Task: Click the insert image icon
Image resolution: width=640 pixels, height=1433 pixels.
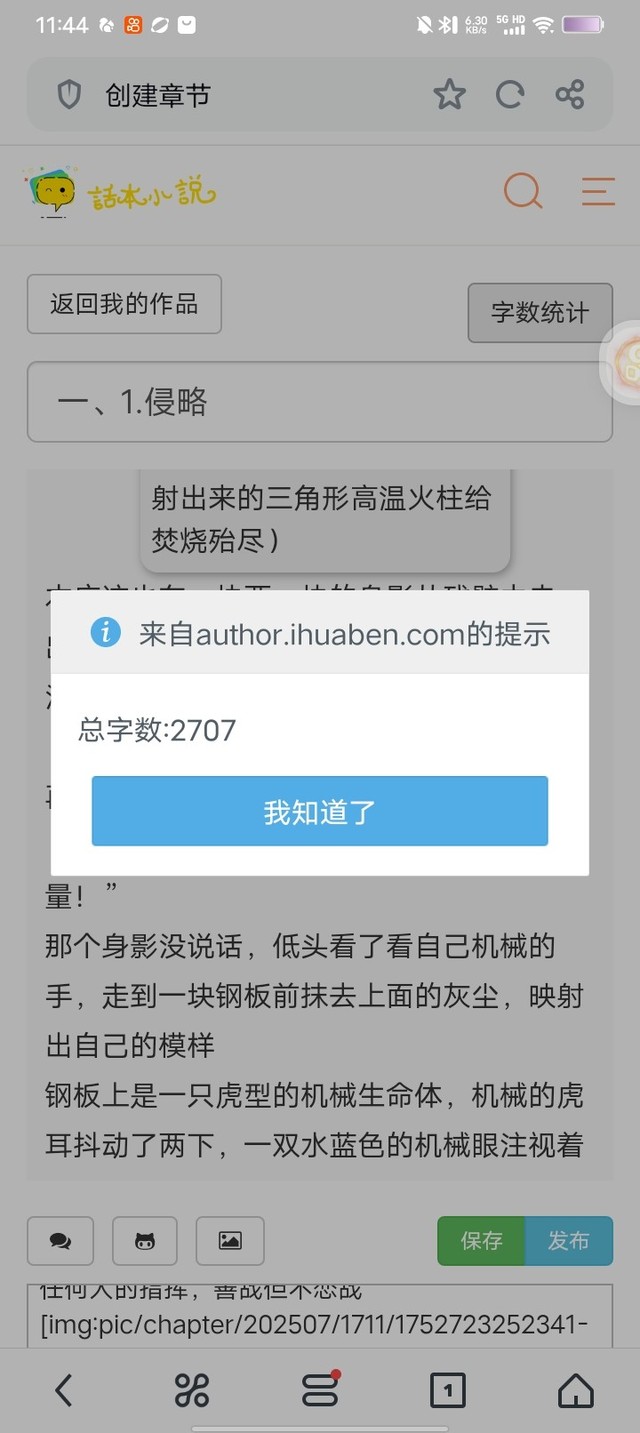Action: coord(230,1241)
